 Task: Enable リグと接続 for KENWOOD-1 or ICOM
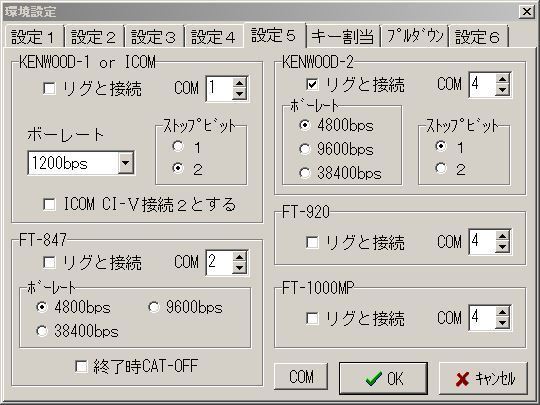click(x=49, y=89)
